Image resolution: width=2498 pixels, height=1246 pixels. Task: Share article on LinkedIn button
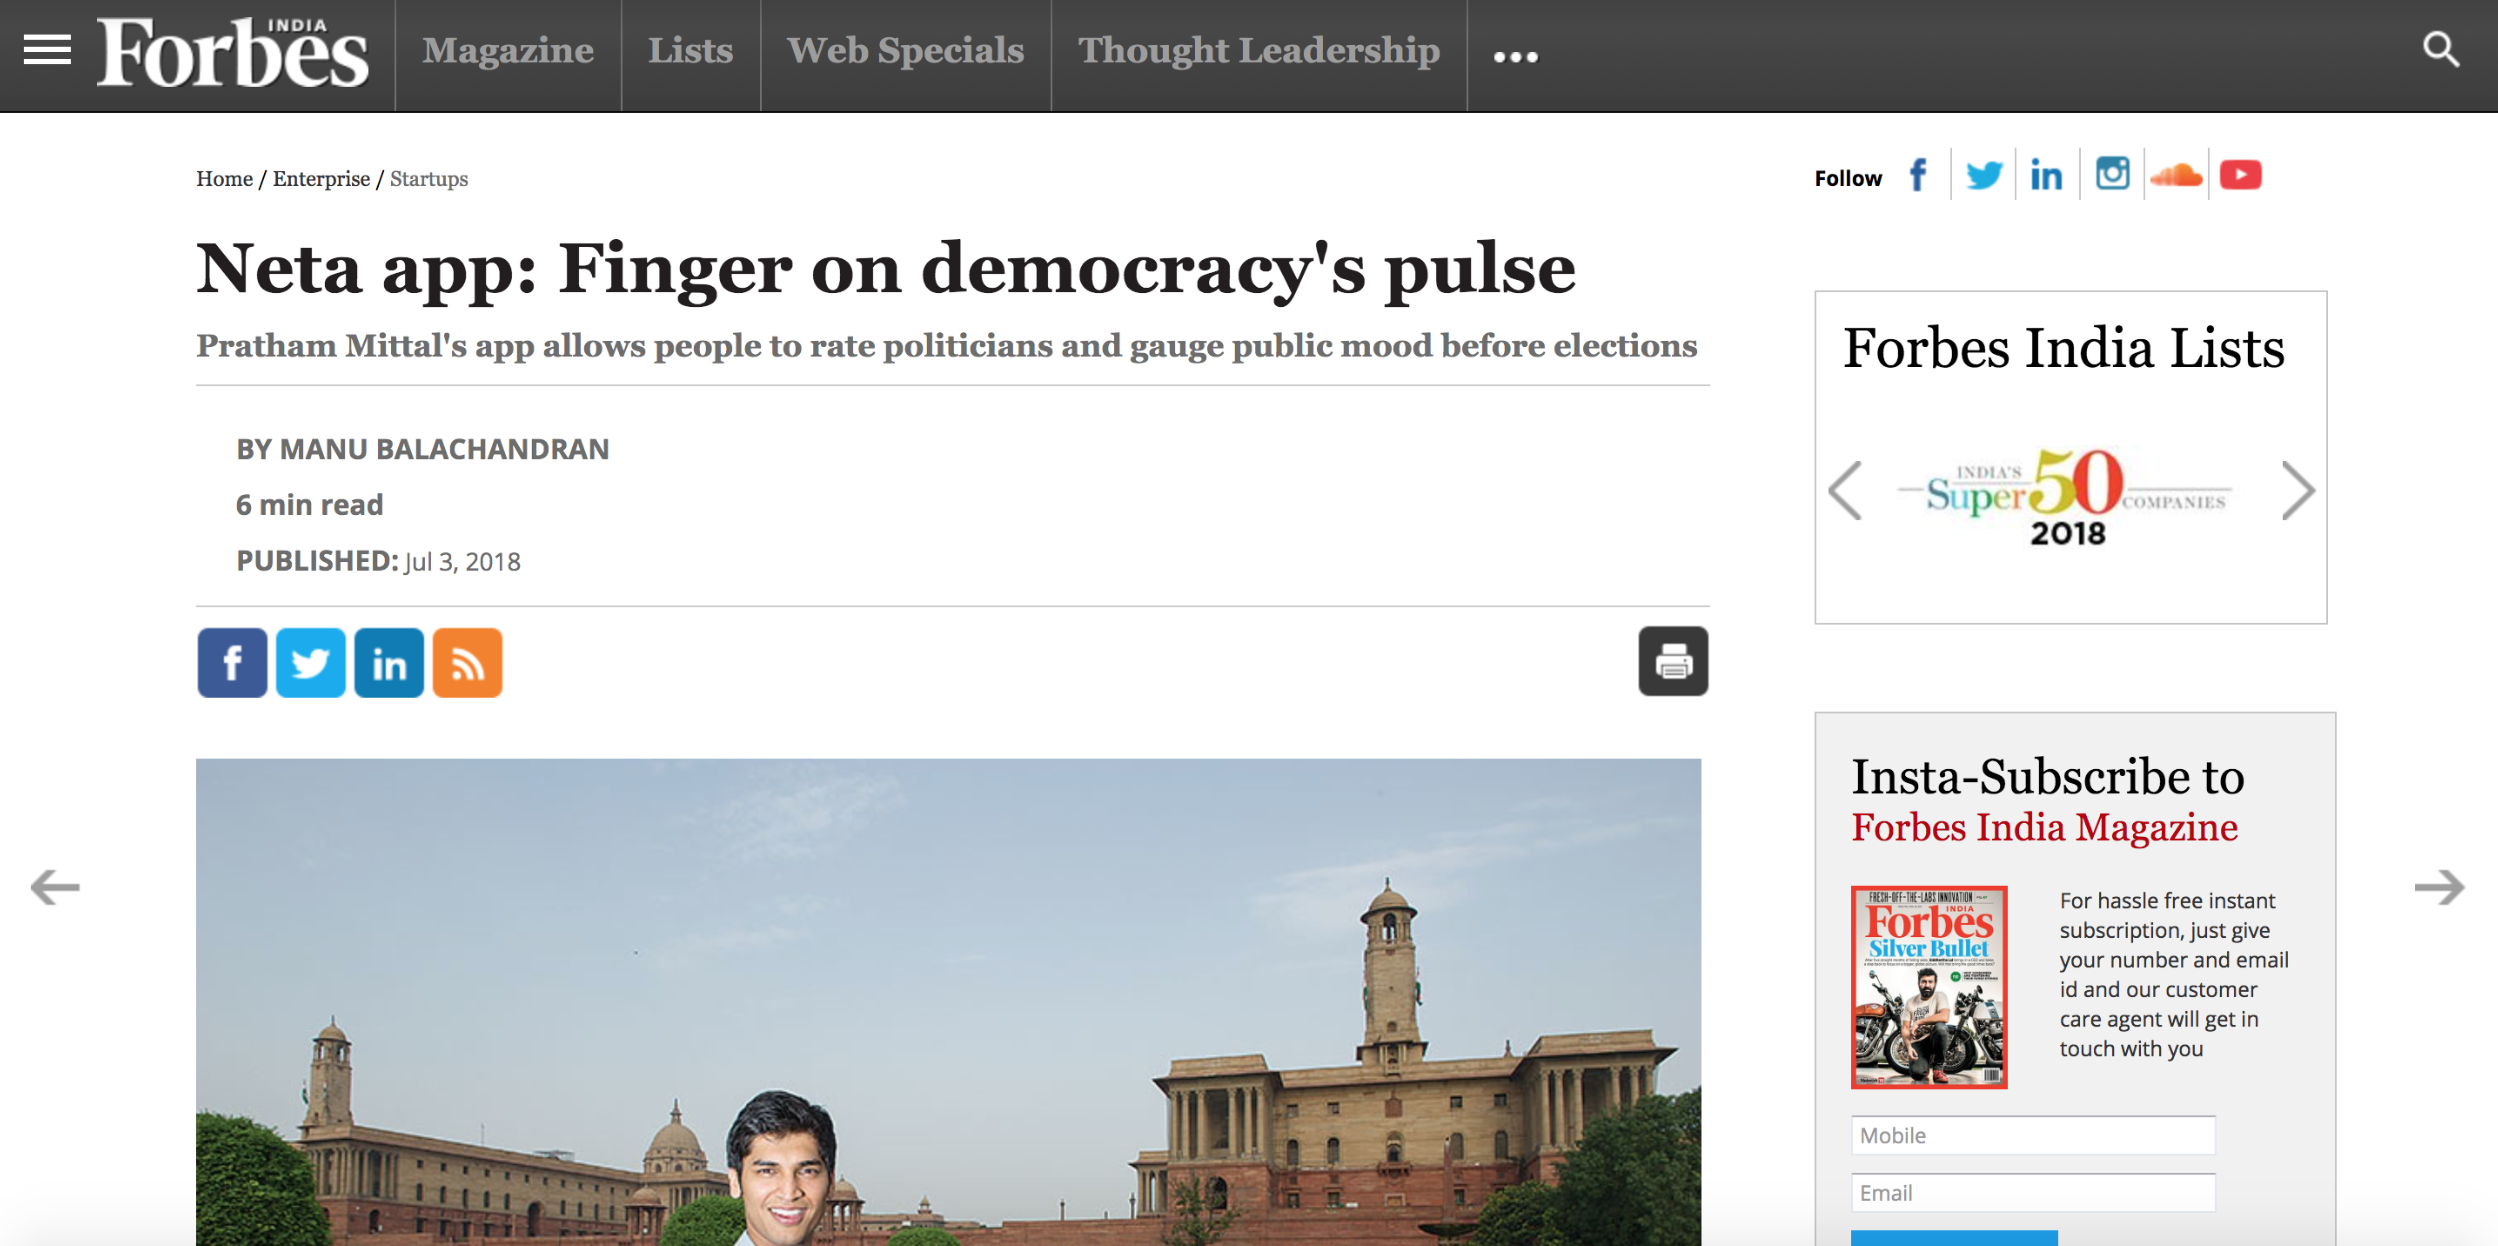pos(389,662)
